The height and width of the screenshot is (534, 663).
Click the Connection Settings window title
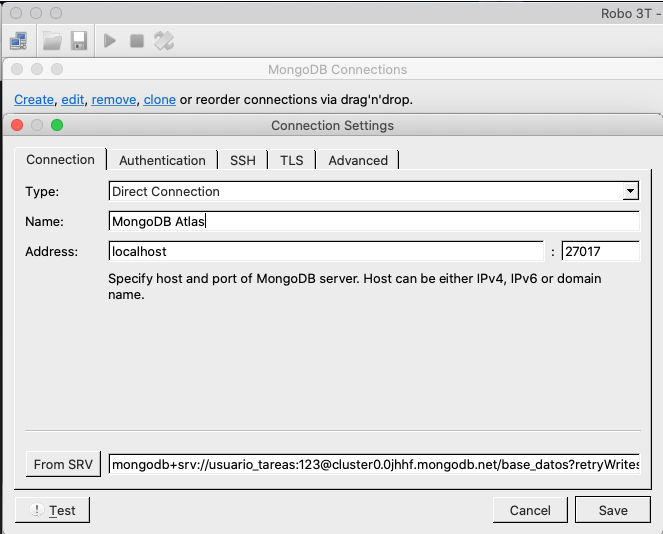332,126
